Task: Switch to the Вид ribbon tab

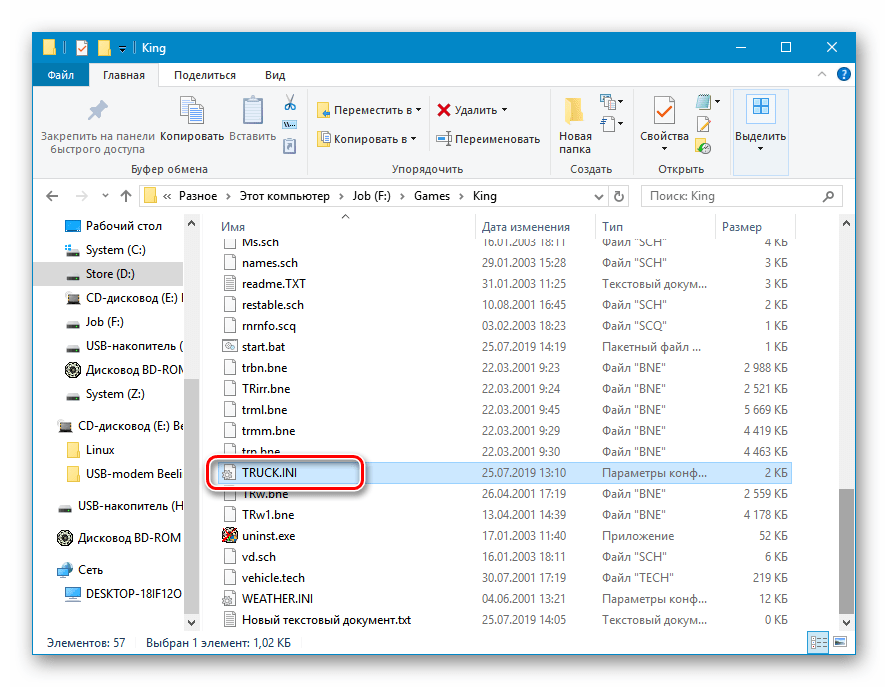Action: point(275,75)
